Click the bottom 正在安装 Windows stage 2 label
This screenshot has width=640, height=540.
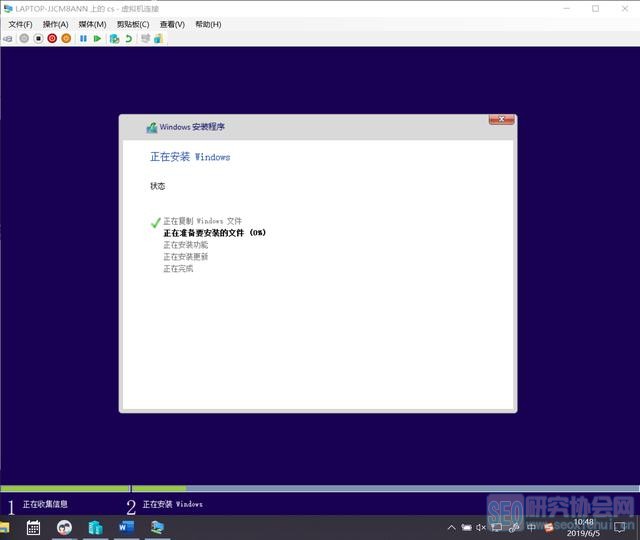(173, 504)
